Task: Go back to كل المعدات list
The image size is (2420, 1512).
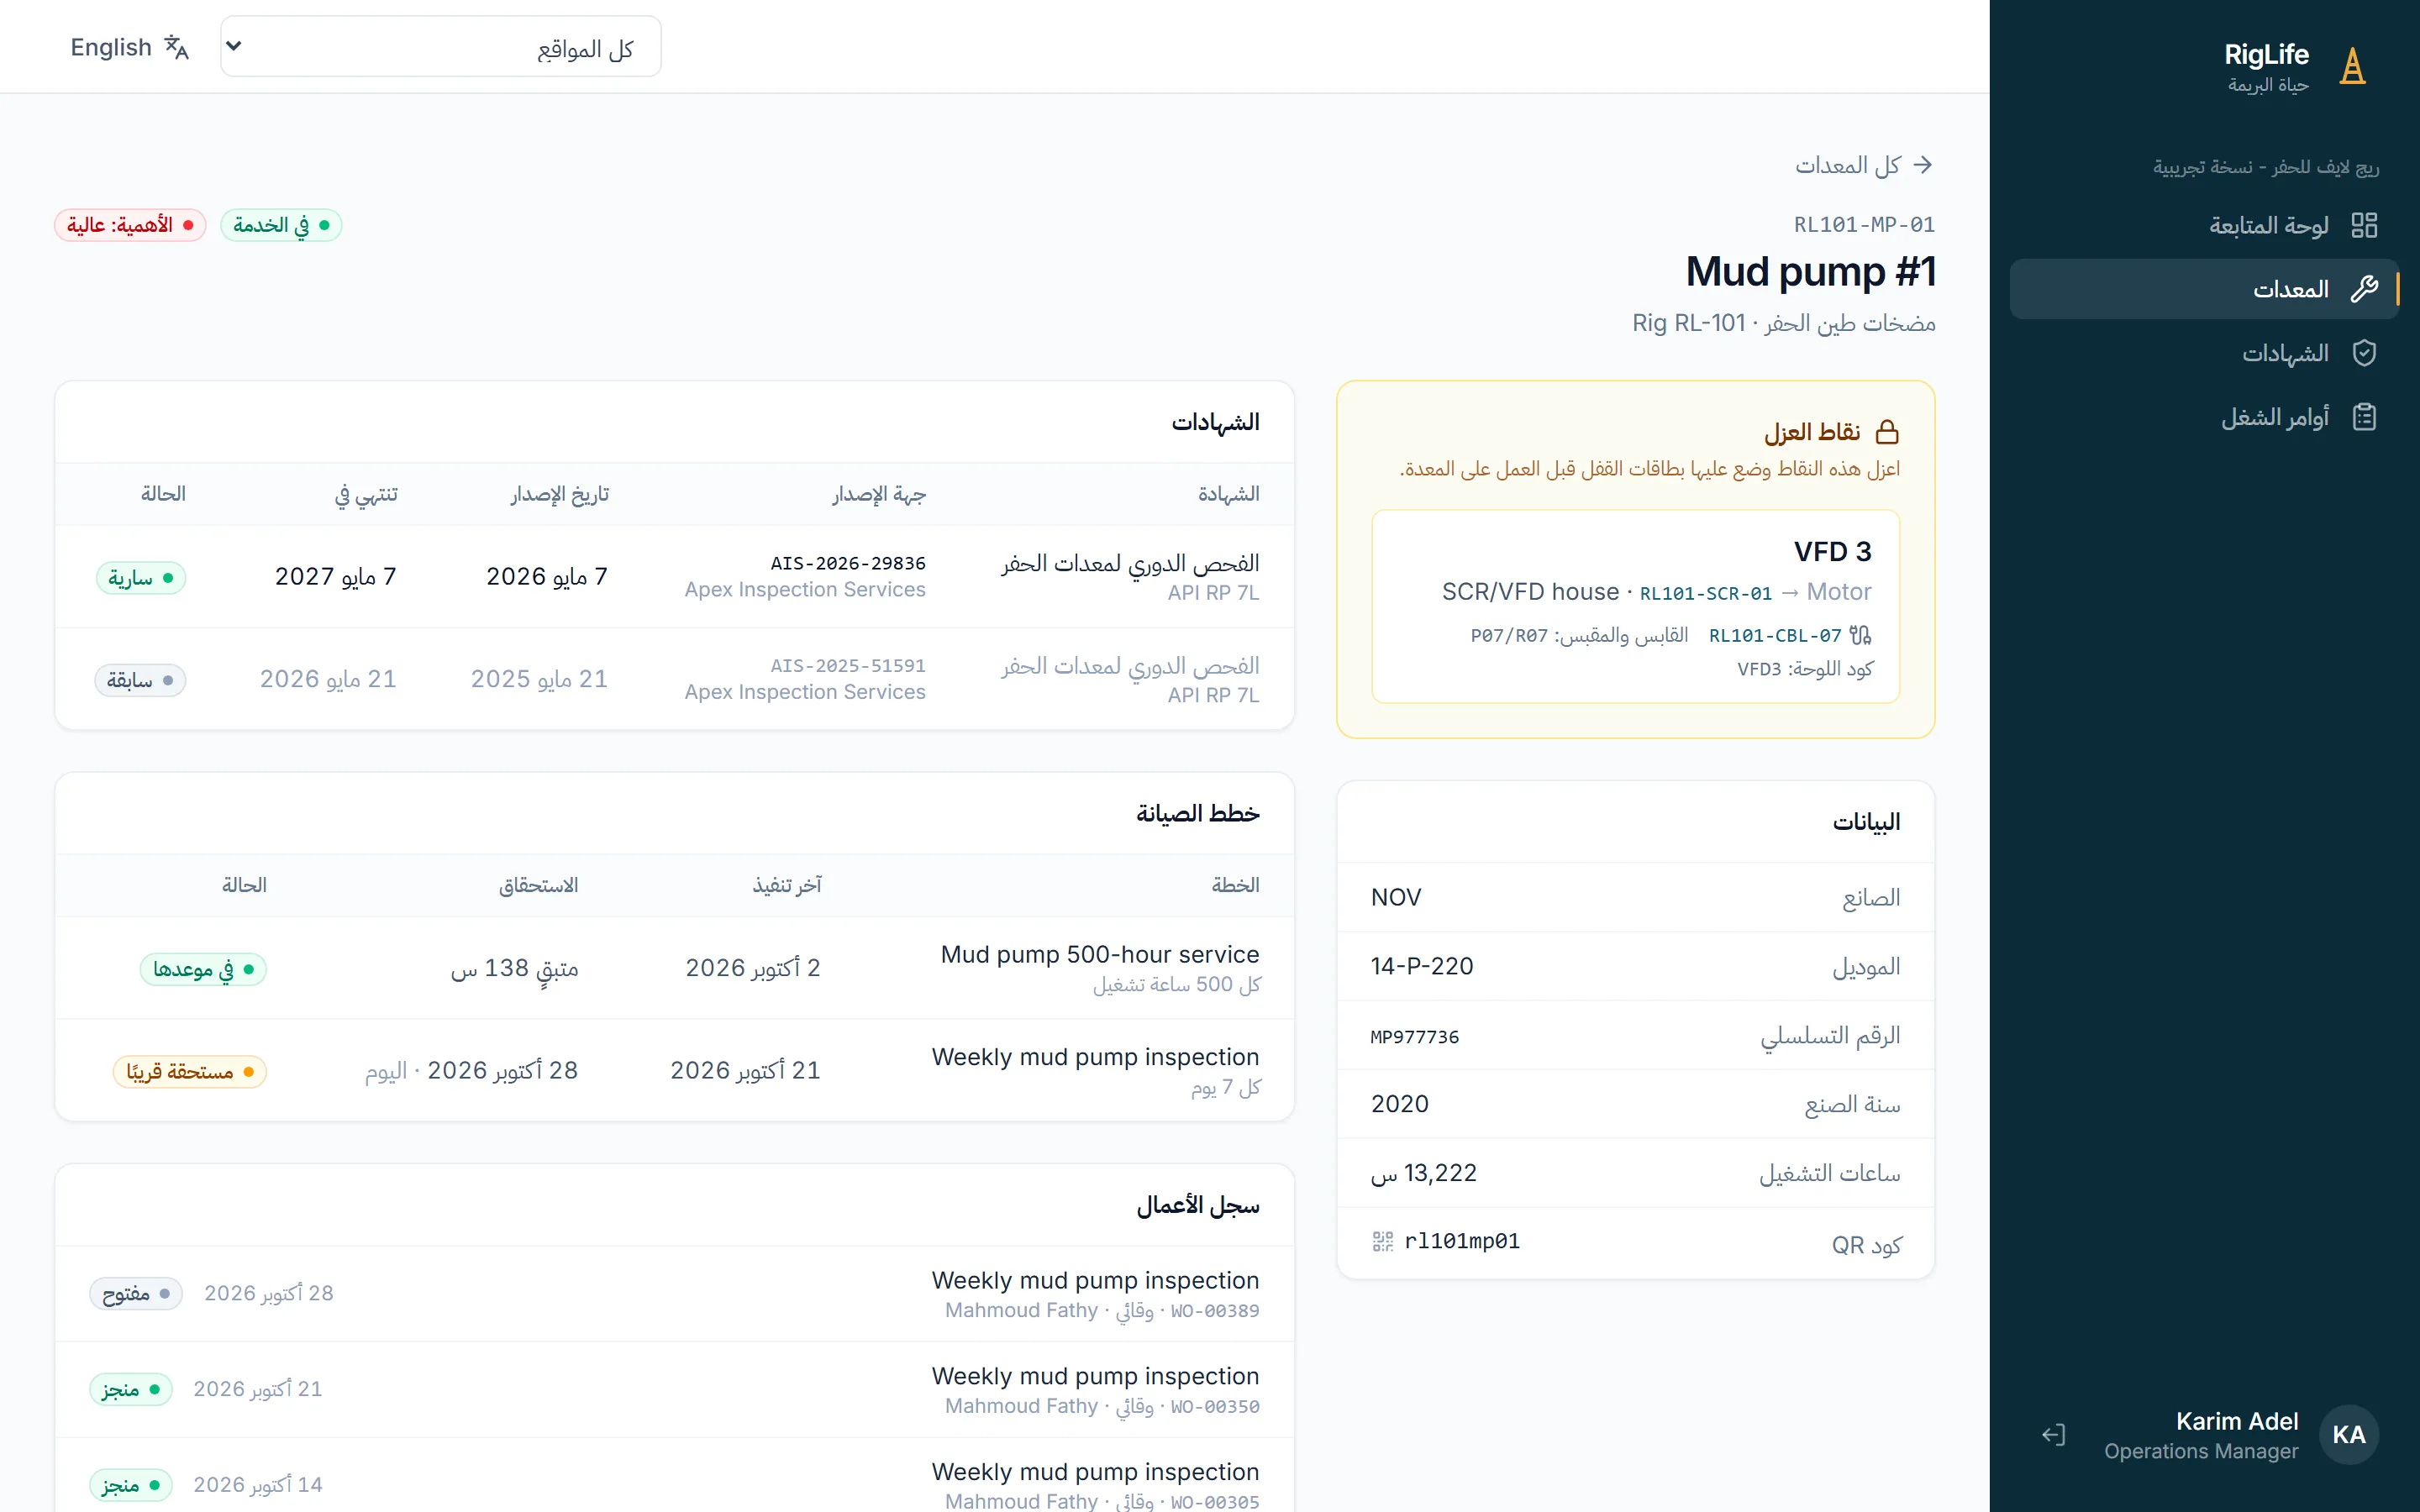Action: tap(1865, 165)
